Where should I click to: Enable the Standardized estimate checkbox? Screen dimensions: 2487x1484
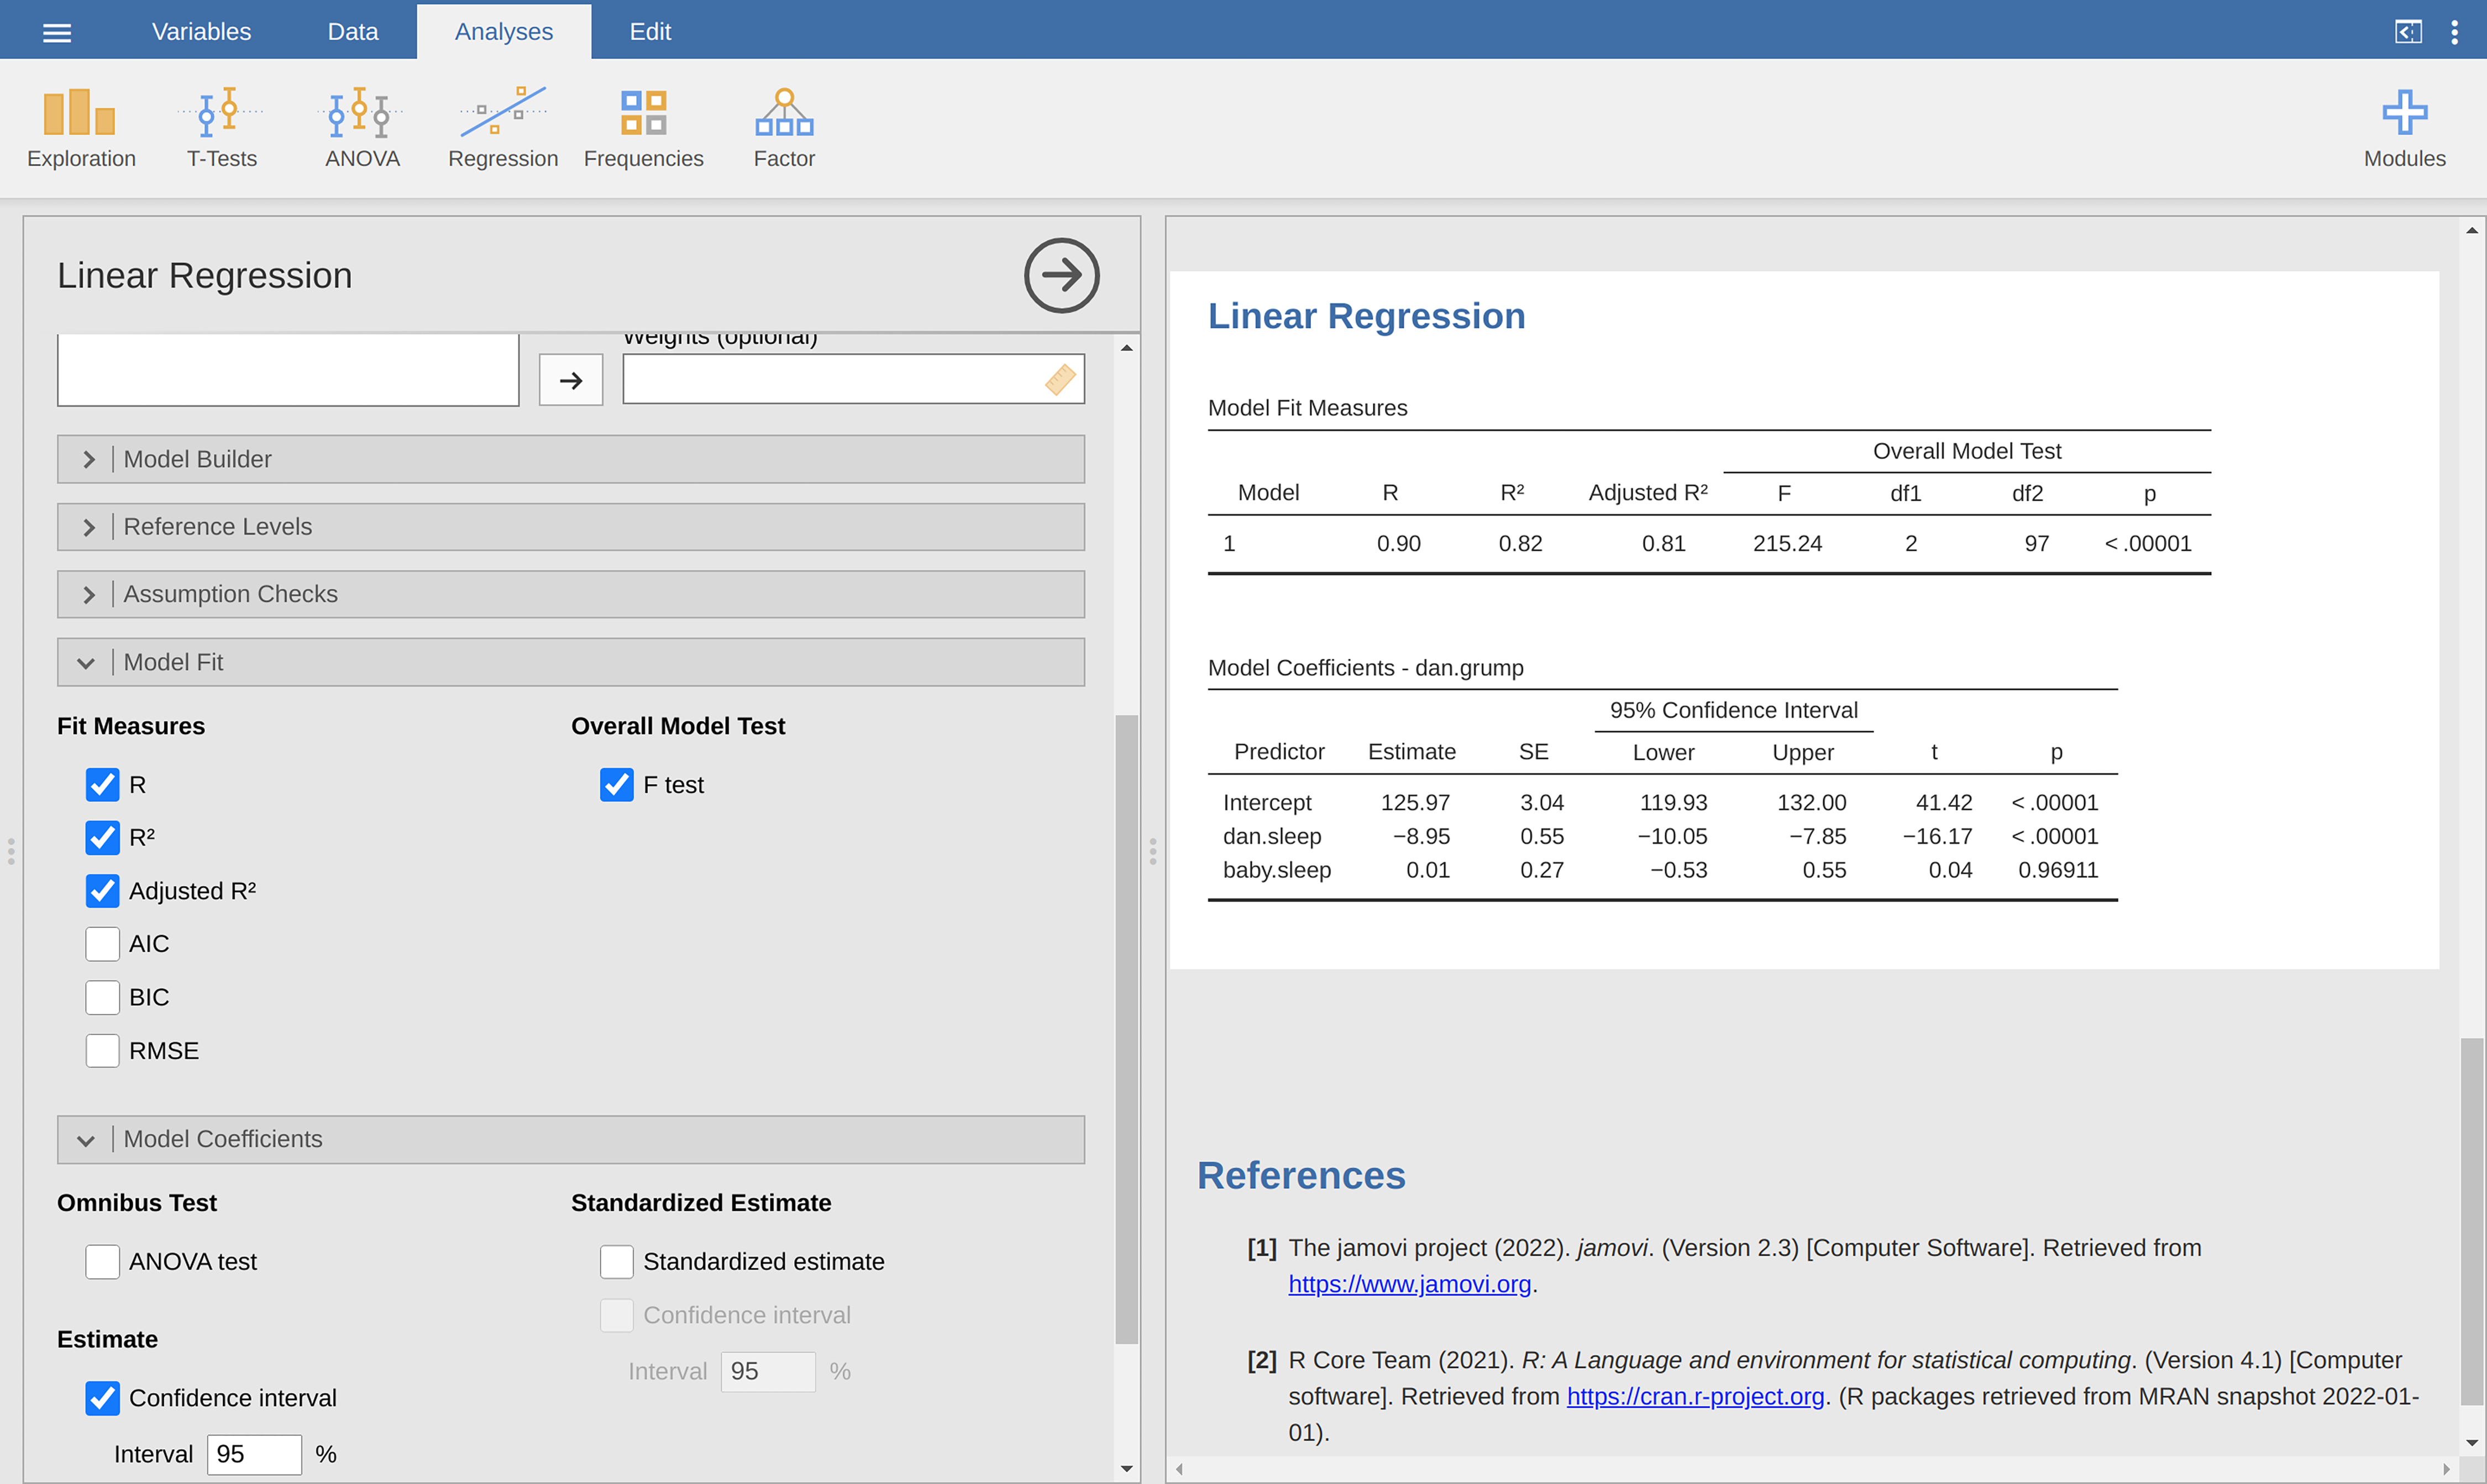(x=616, y=1262)
